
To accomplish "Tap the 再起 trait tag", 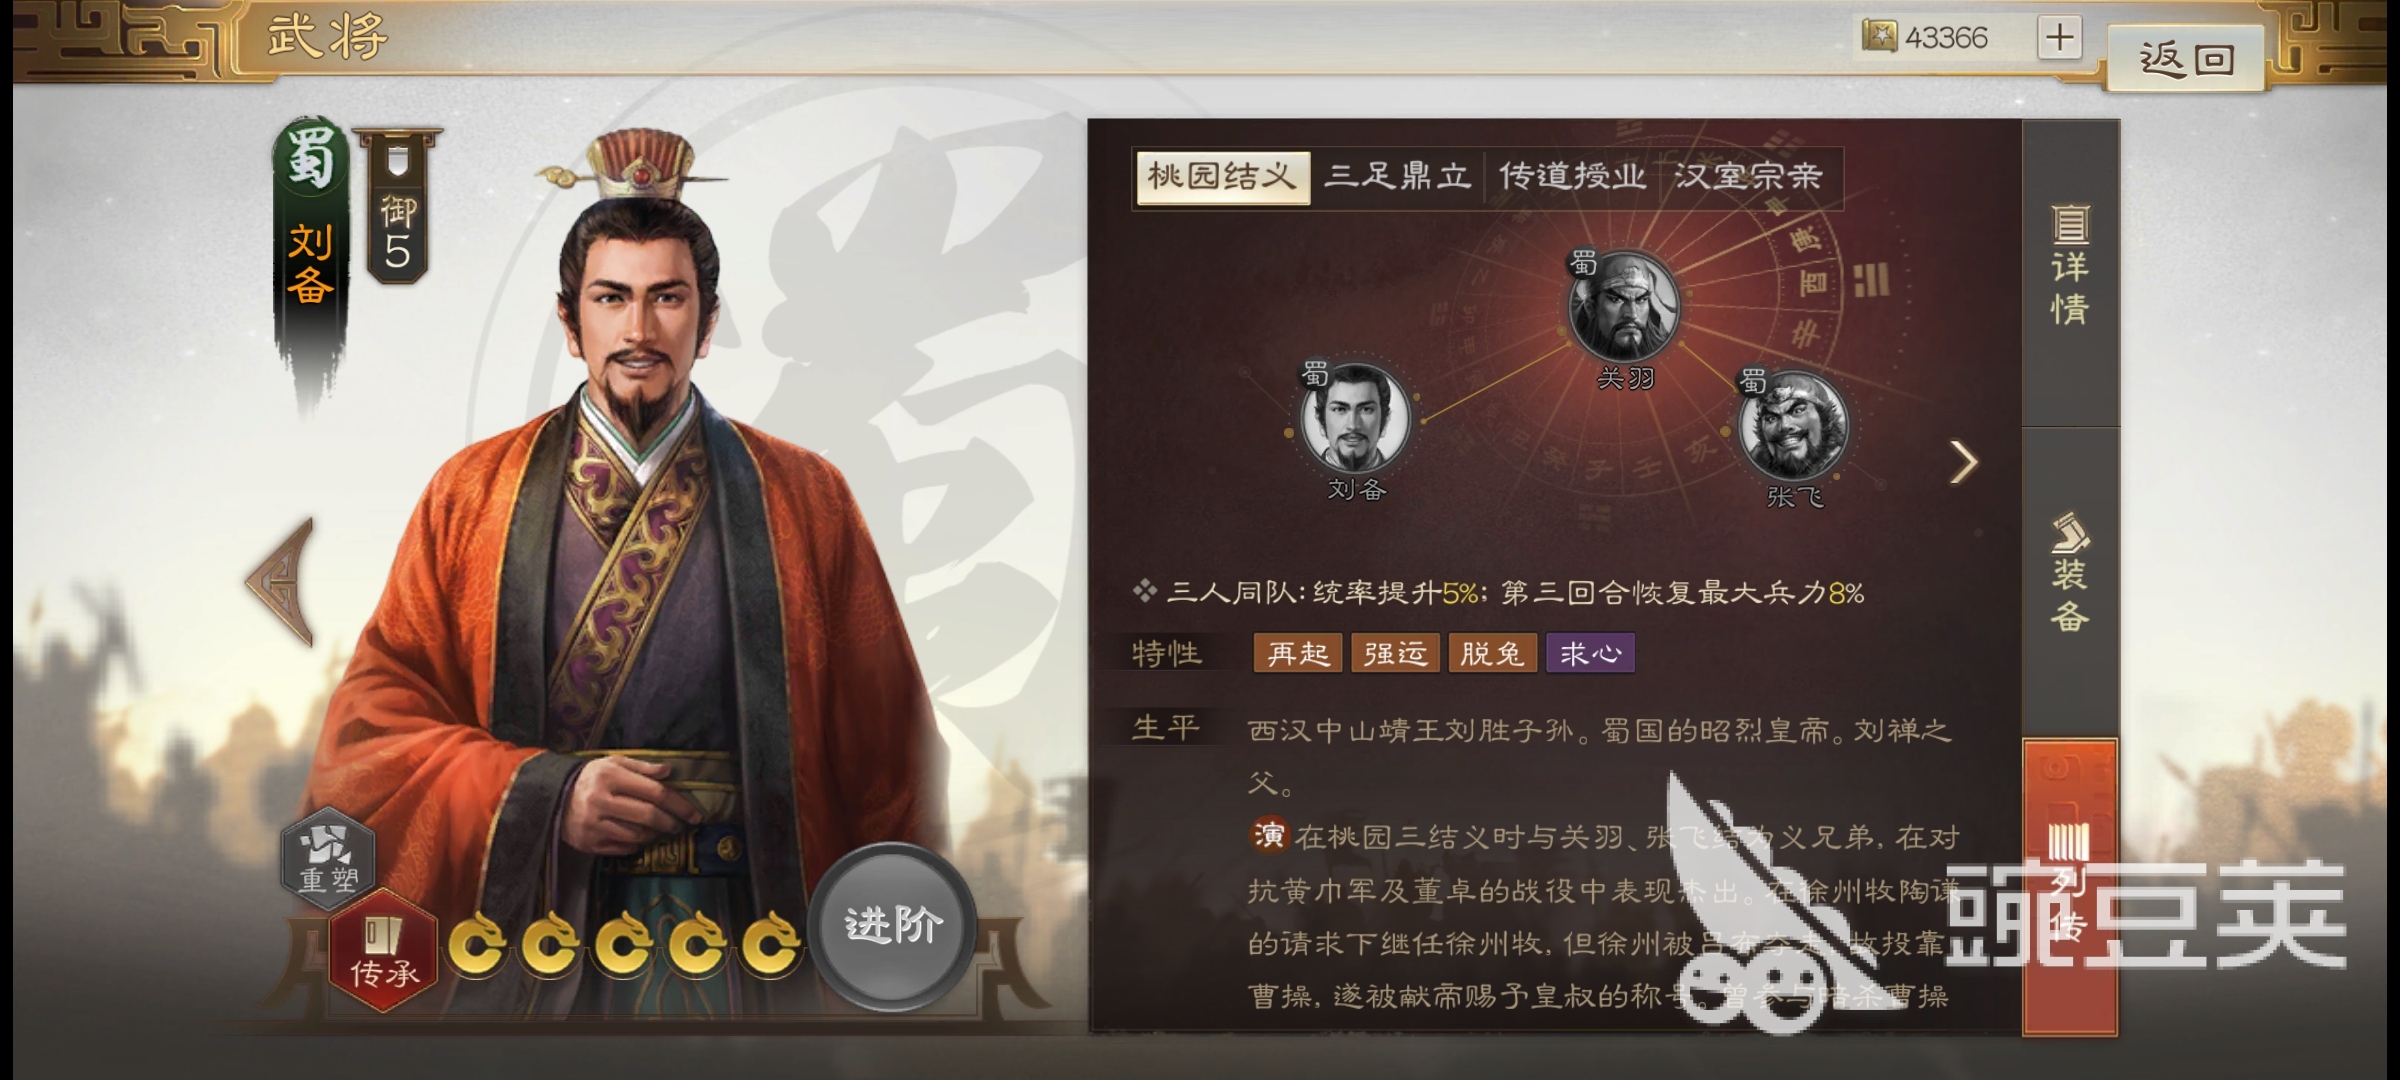I will point(1297,653).
